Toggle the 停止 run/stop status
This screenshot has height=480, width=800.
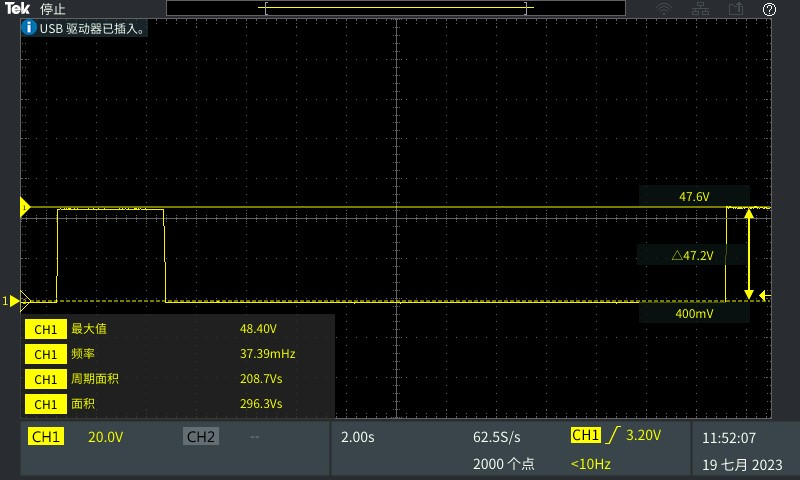point(53,9)
